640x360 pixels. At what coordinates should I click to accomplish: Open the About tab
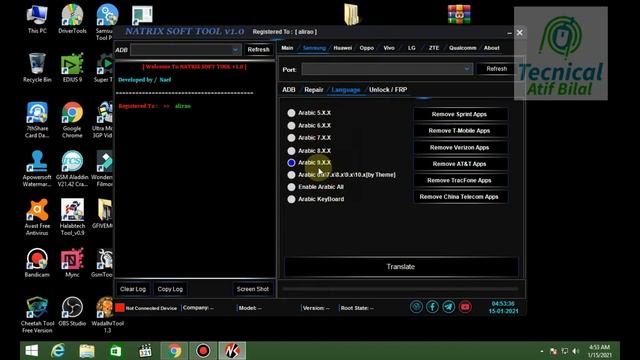[x=491, y=48]
